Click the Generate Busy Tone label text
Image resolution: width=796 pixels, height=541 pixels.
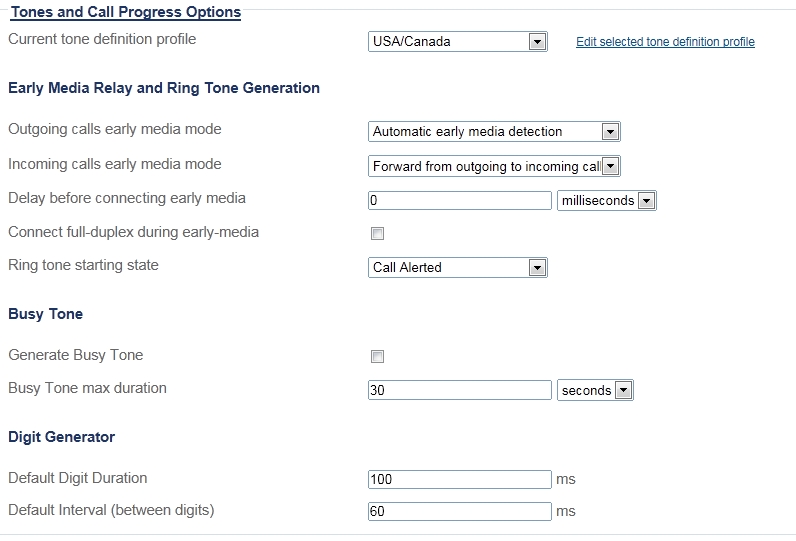(x=75, y=355)
